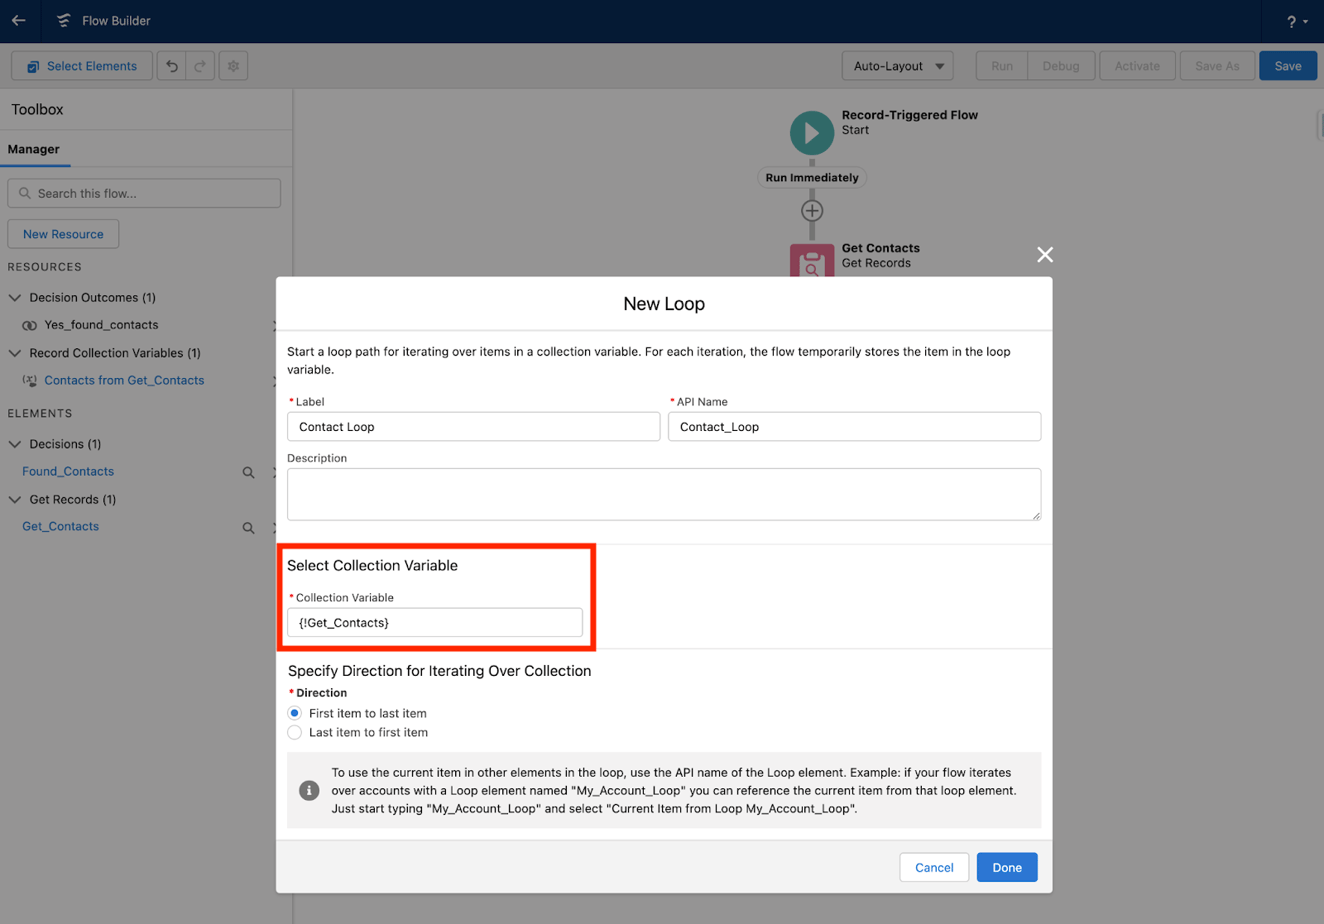
Task: Open the Contacts from Get_Contacts resource
Action: (124, 380)
